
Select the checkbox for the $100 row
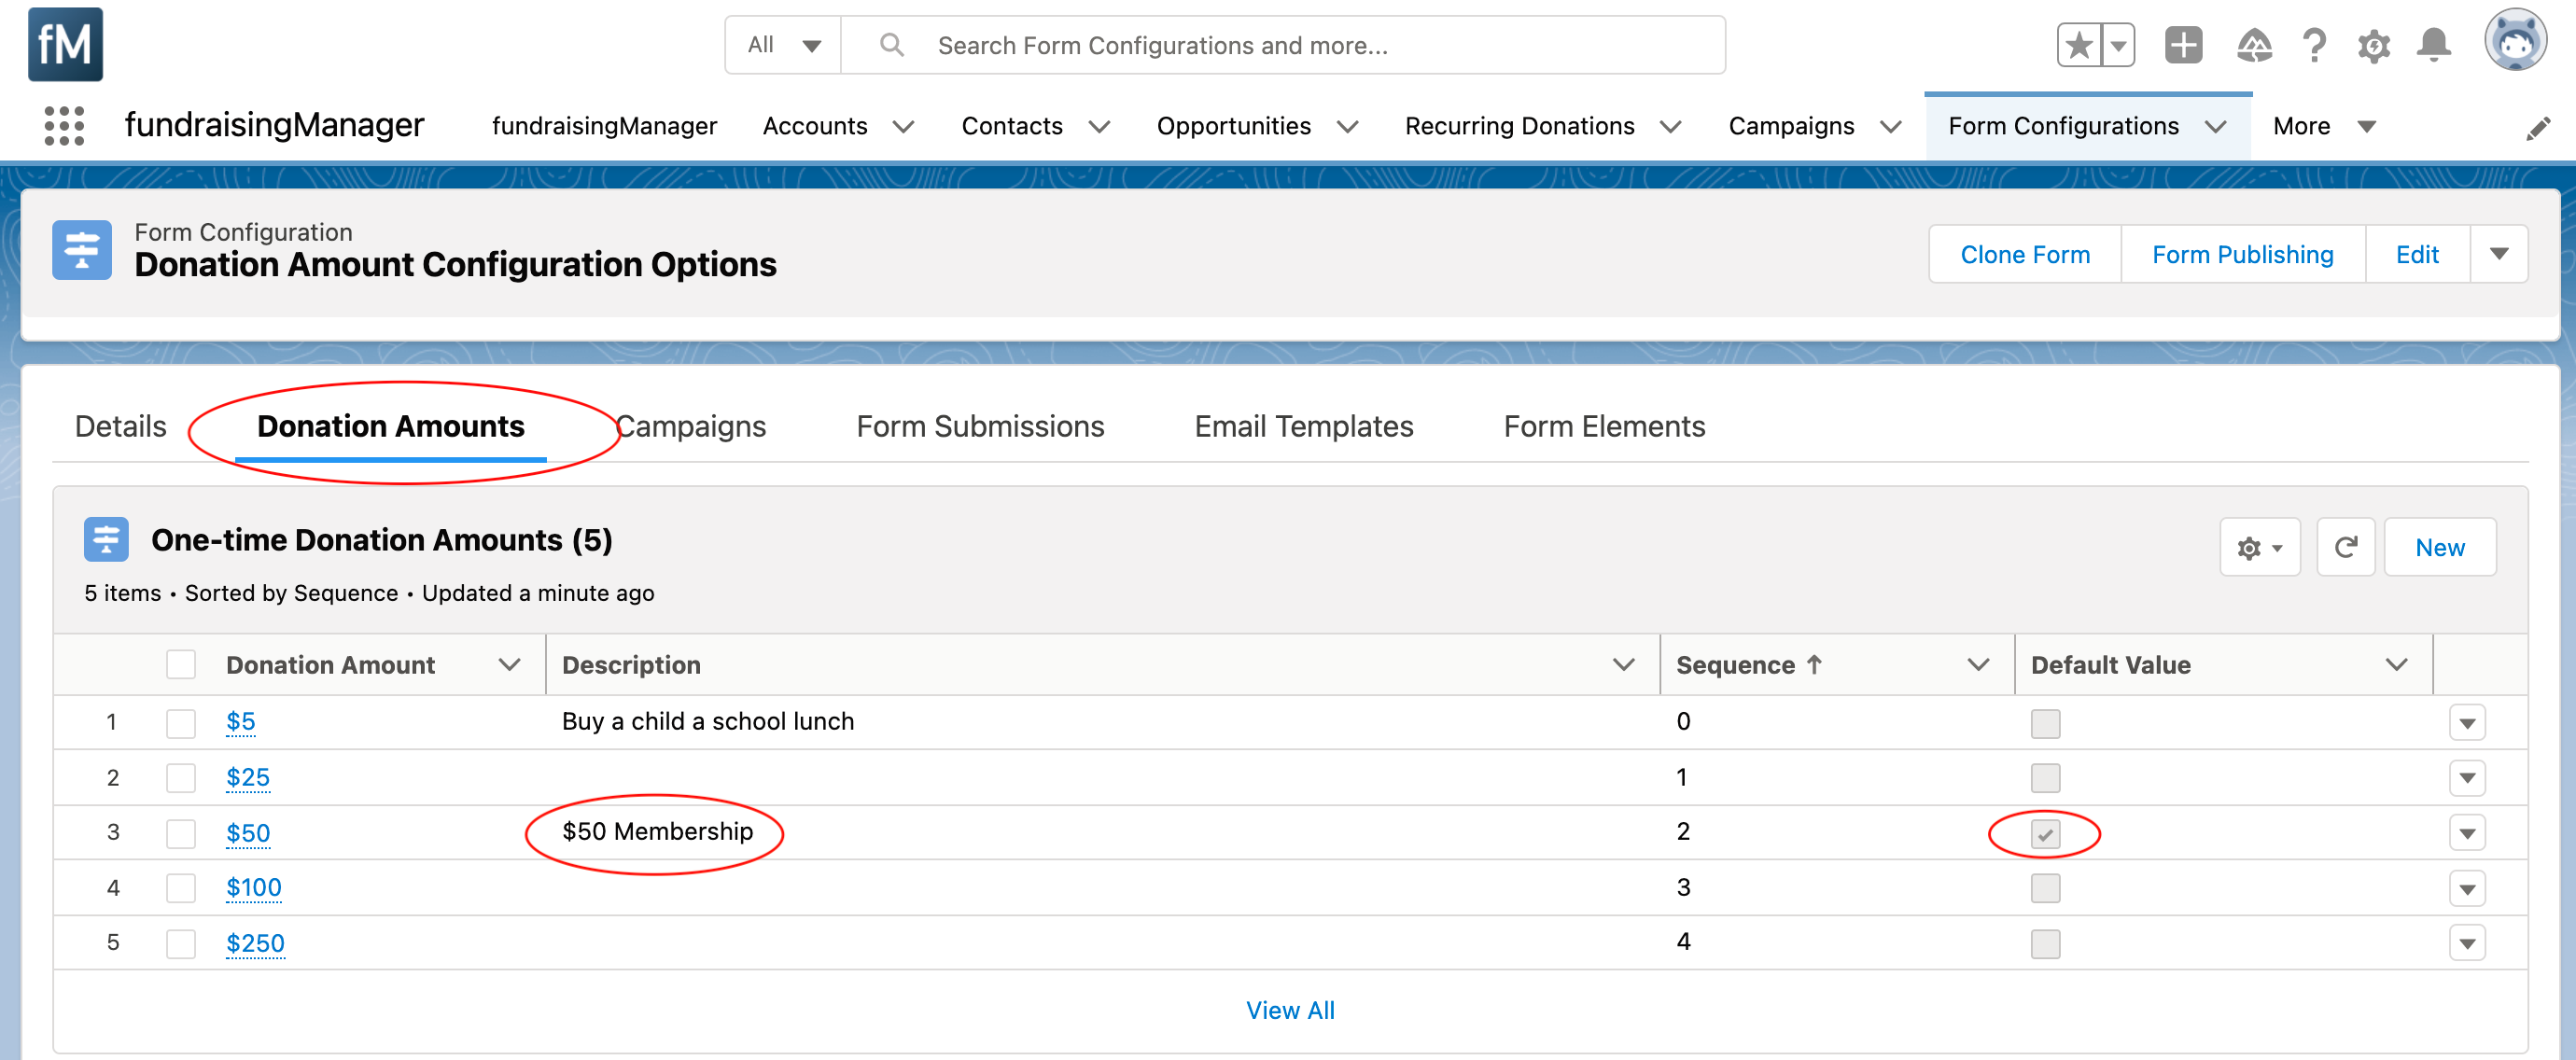[x=181, y=888]
